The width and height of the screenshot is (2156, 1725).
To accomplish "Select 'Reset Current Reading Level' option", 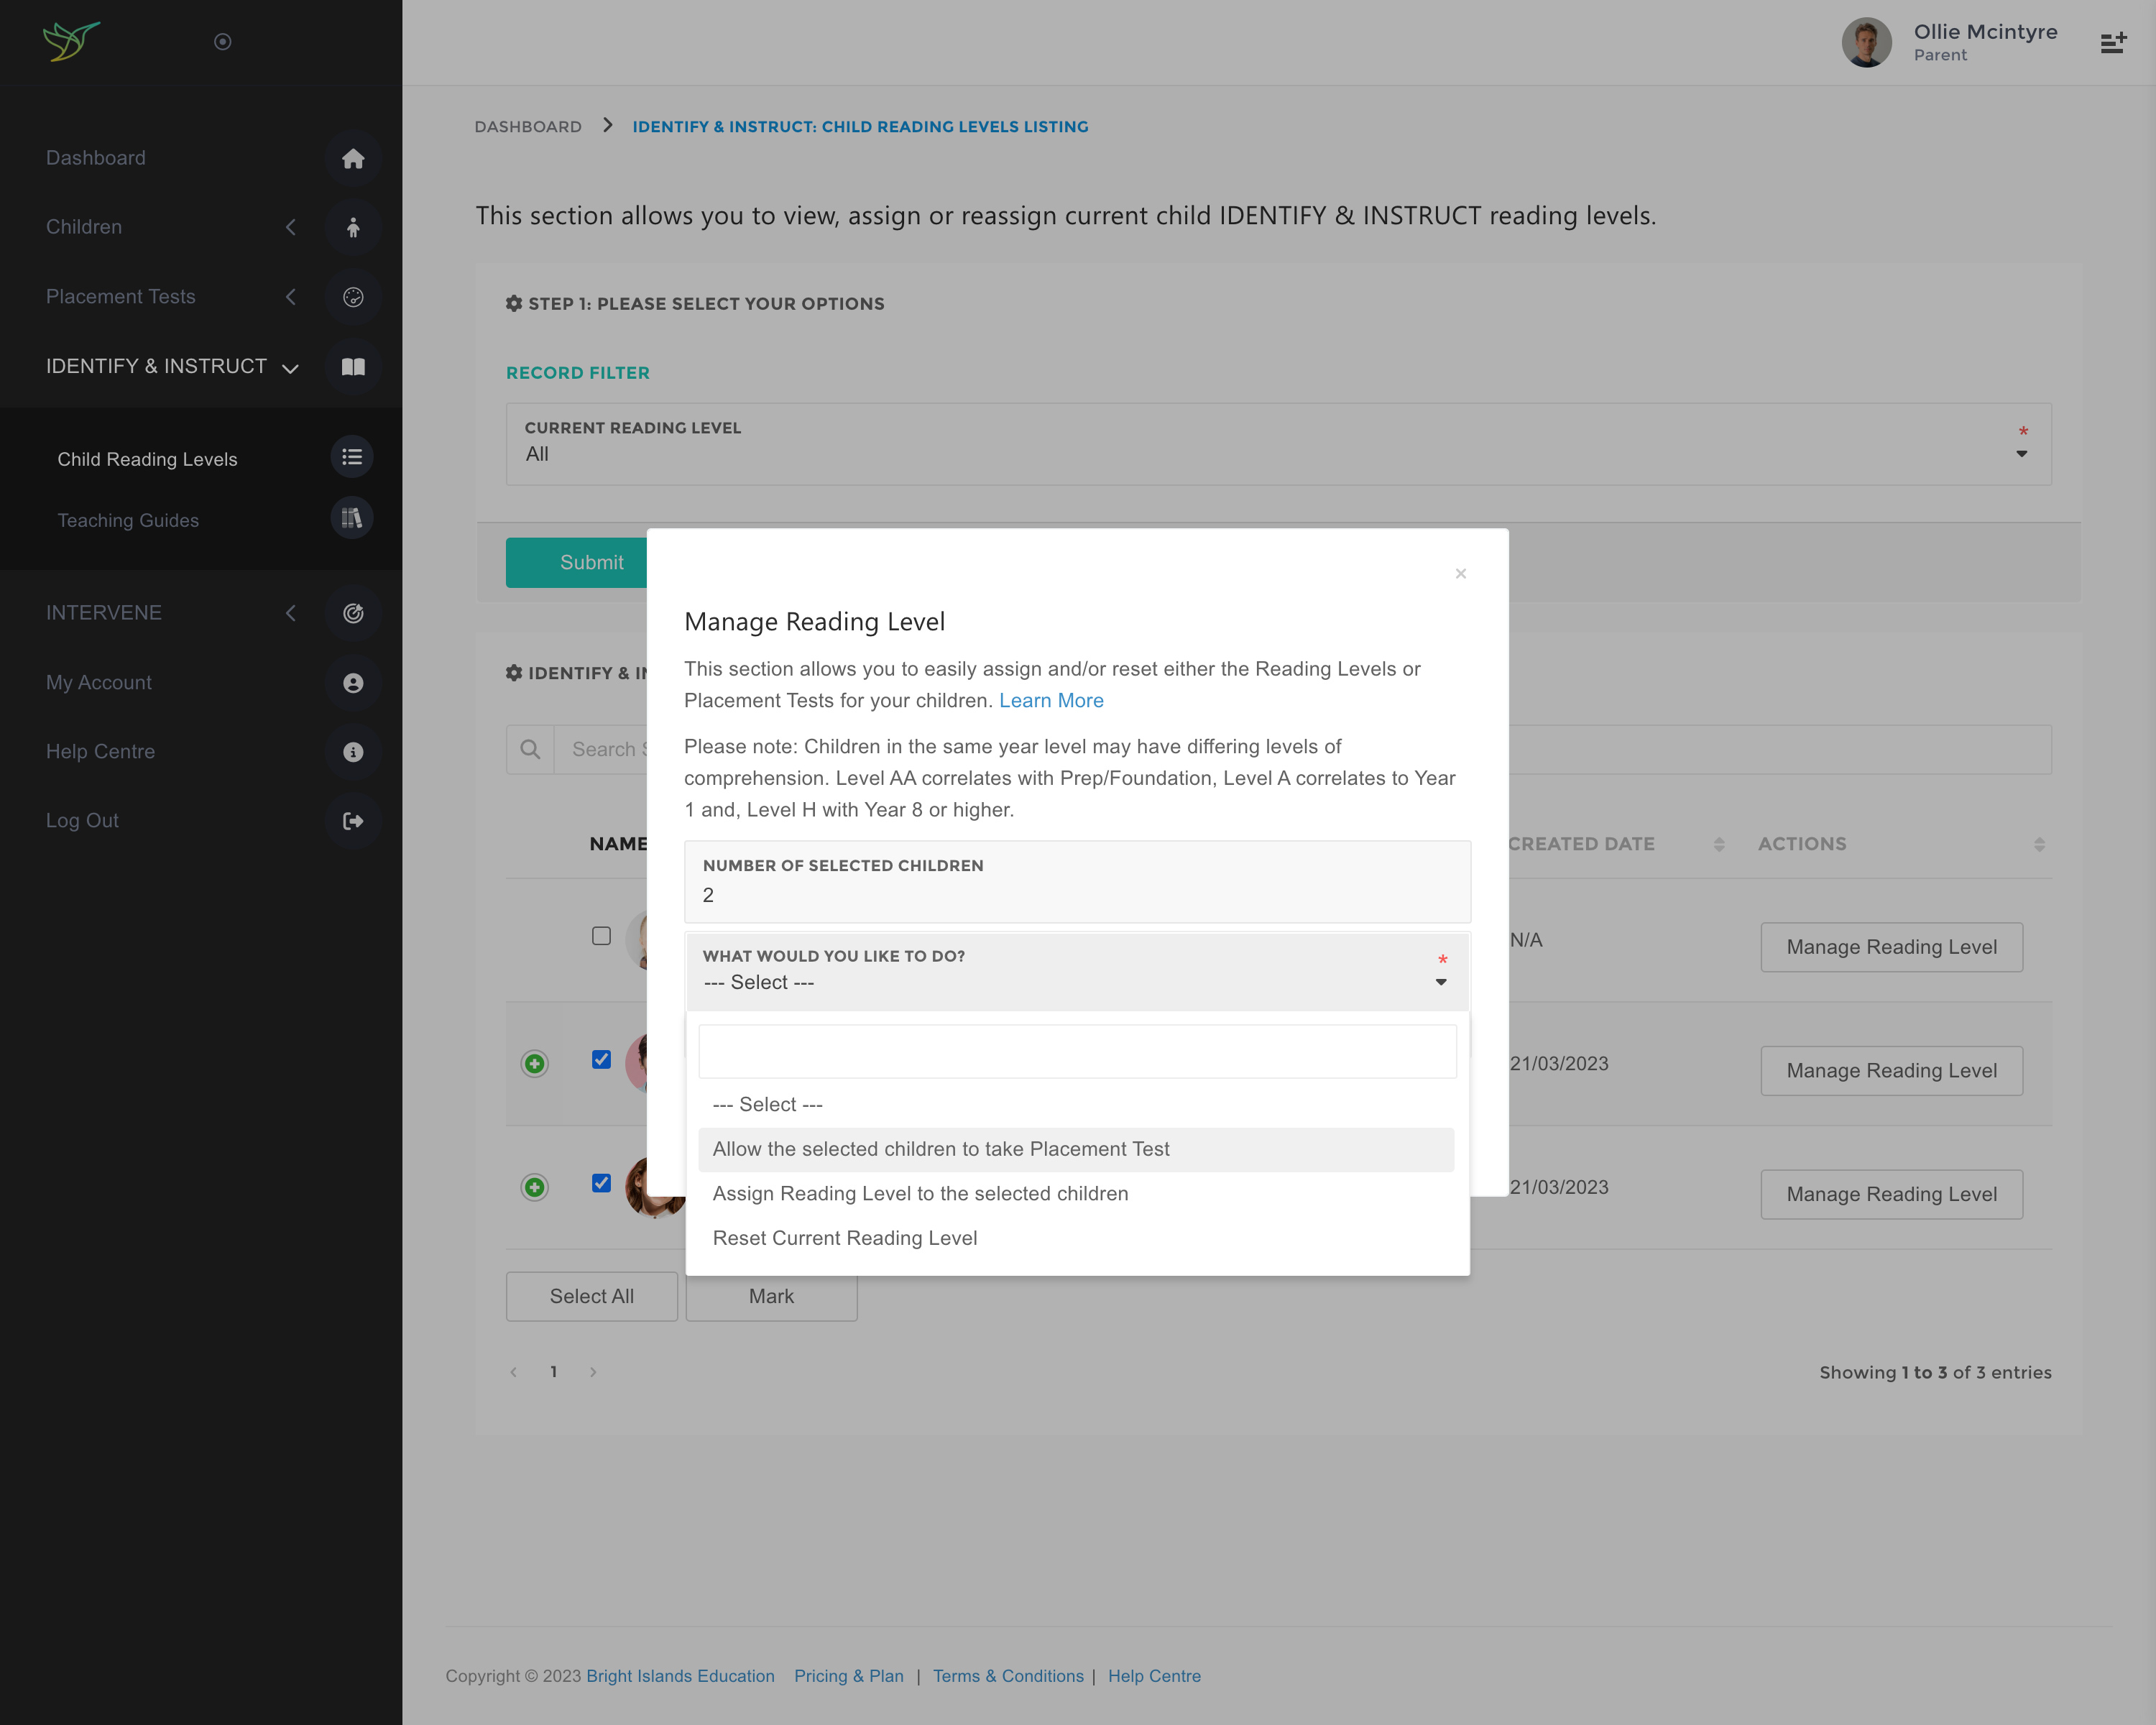I will tap(845, 1238).
